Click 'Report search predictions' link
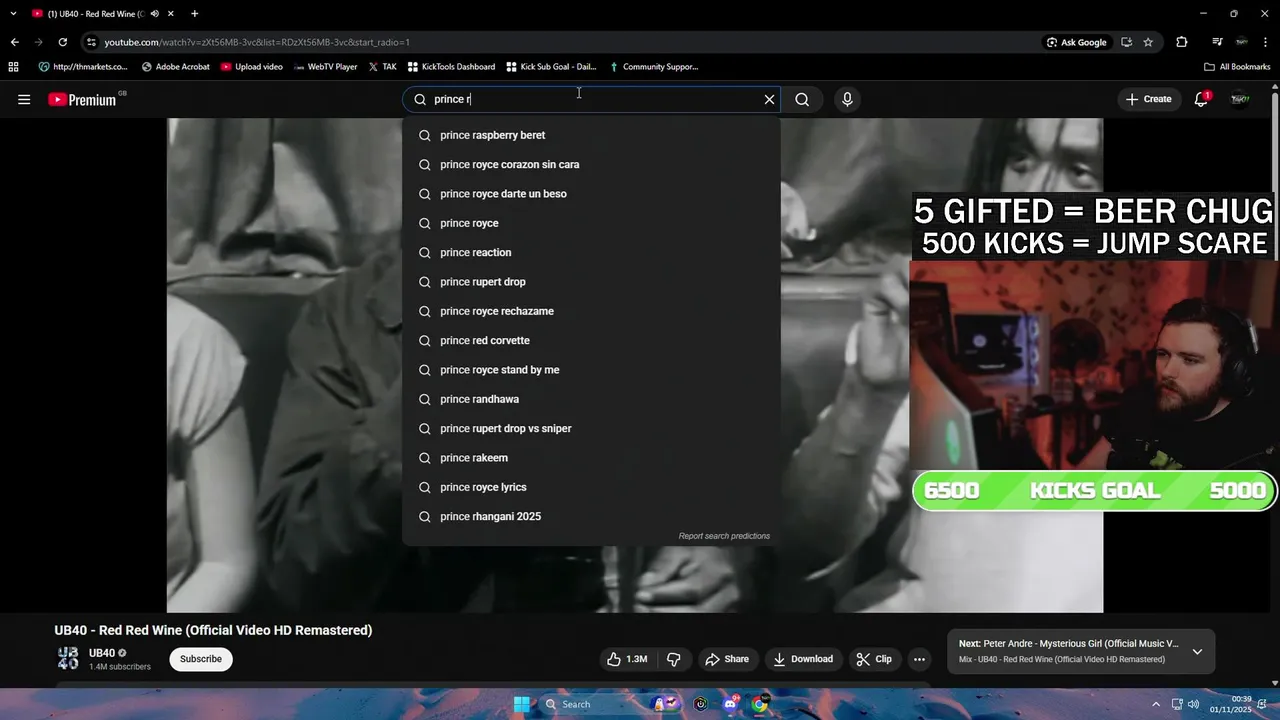The image size is (1280, 720). point(724,536)
